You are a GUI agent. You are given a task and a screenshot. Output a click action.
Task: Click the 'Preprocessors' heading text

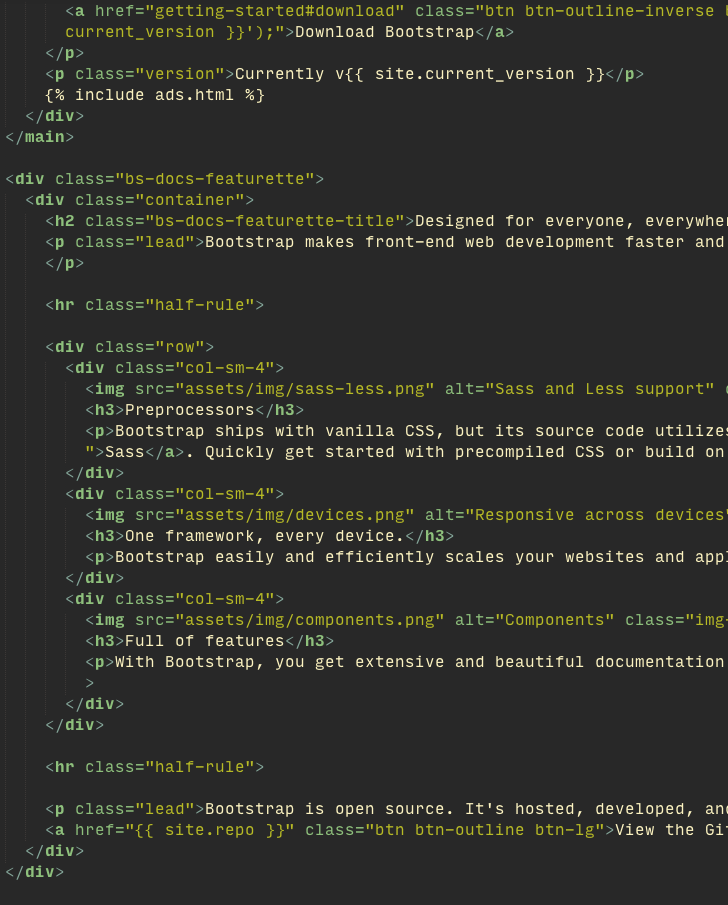(190, 410)
